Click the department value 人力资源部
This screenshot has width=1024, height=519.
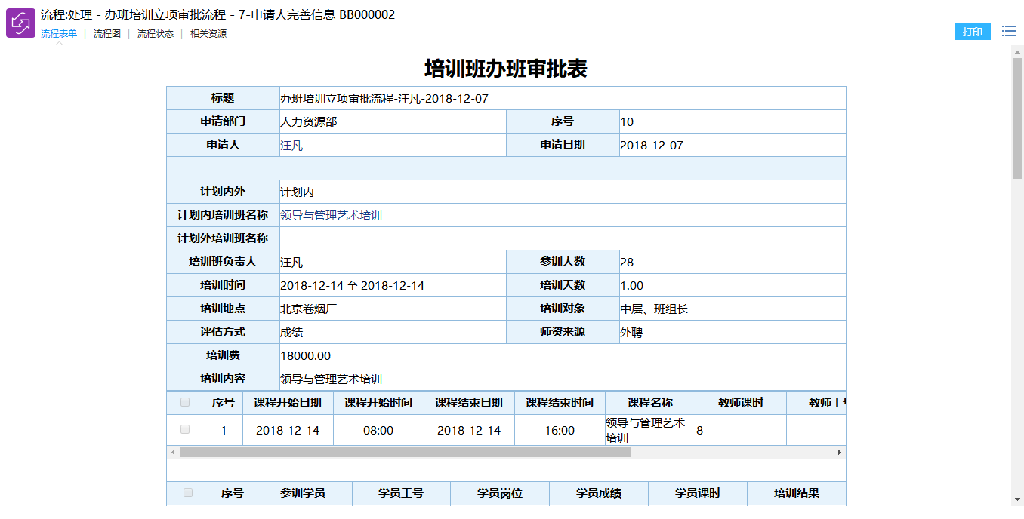[308, 121]
